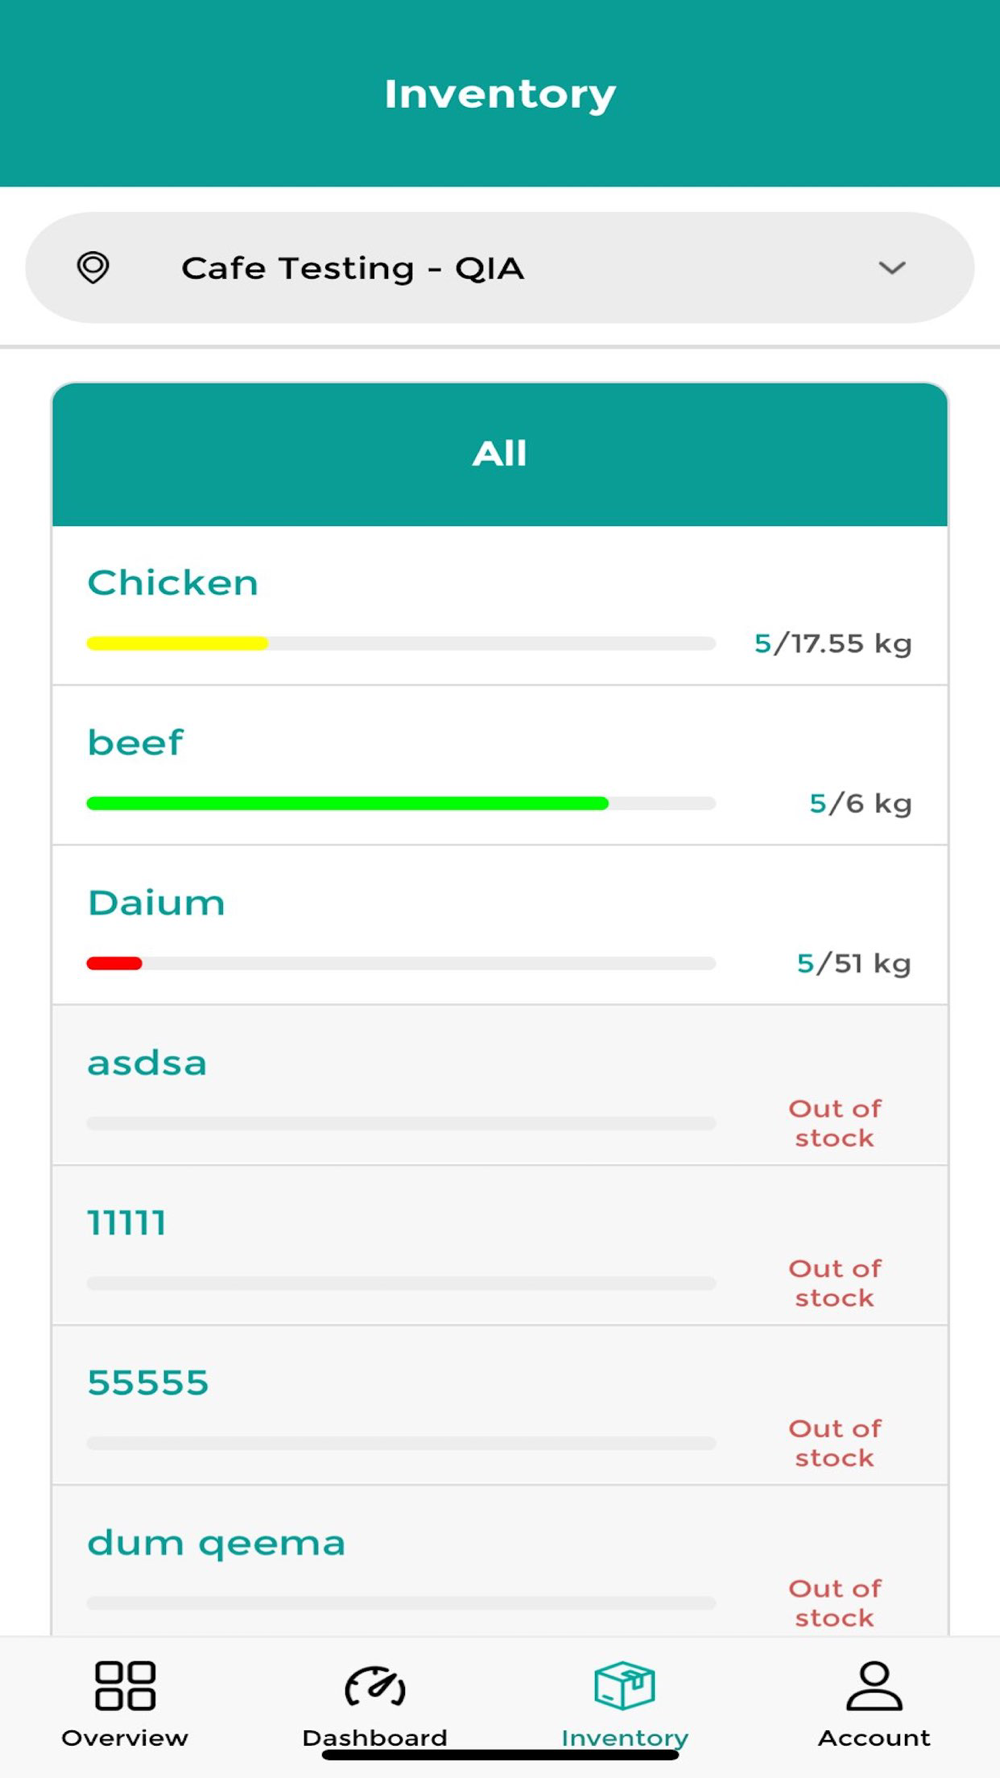This screenshot has height=1778, width=1000.
Task: Open the beef inventory item
Action: pyautogui.click(x=500, y=766)
